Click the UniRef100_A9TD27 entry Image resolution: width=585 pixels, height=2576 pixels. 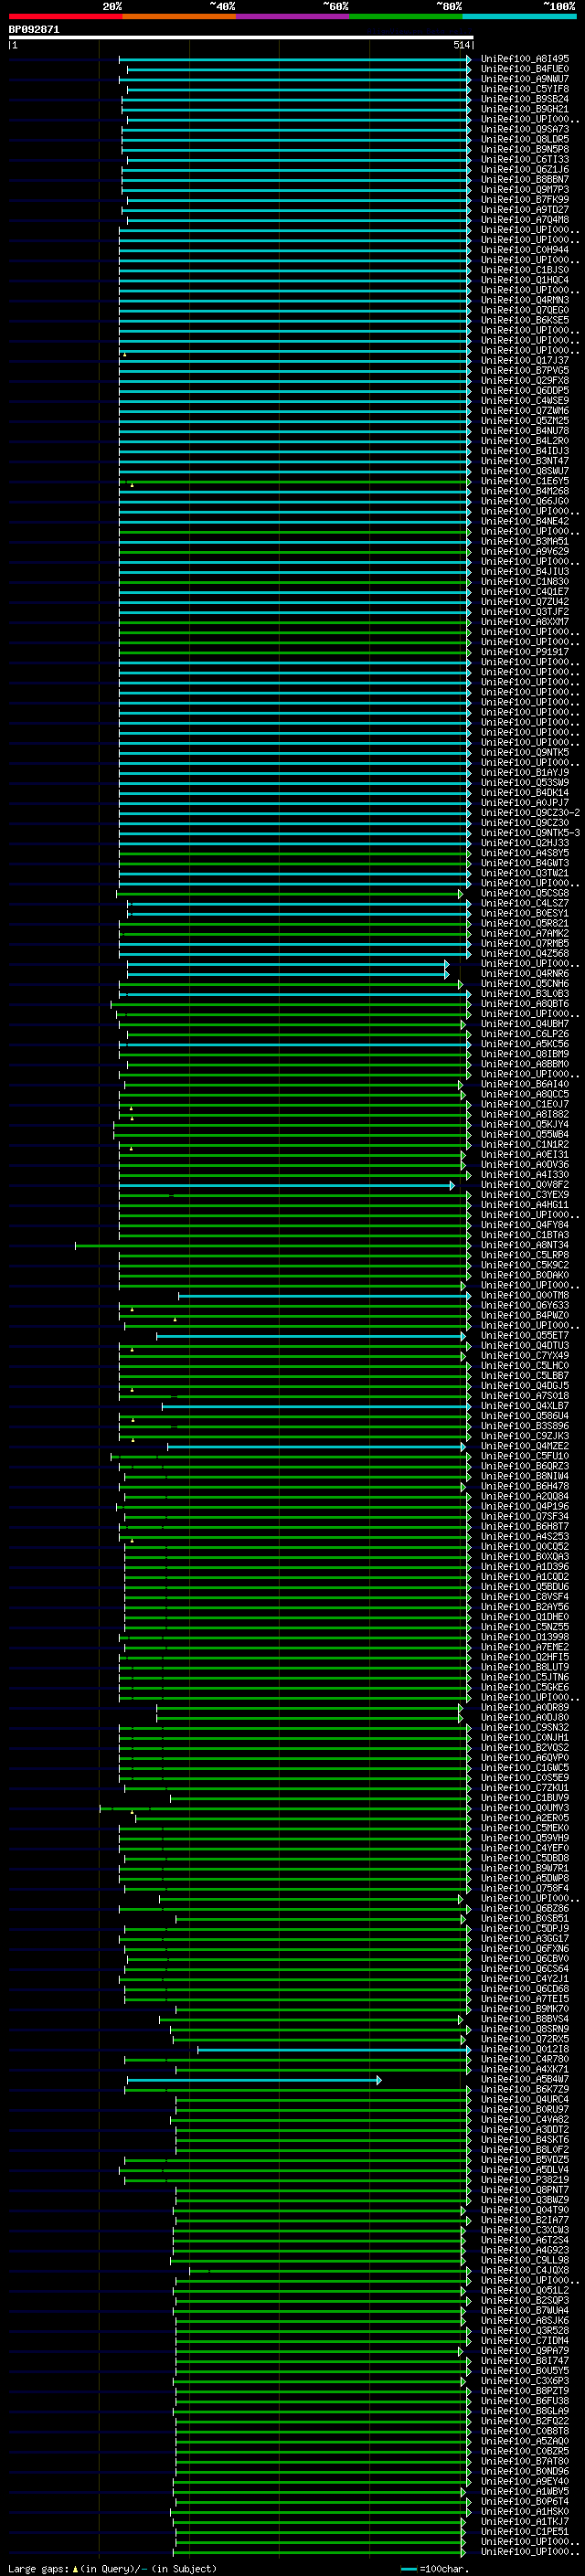(x=525, y=210)
